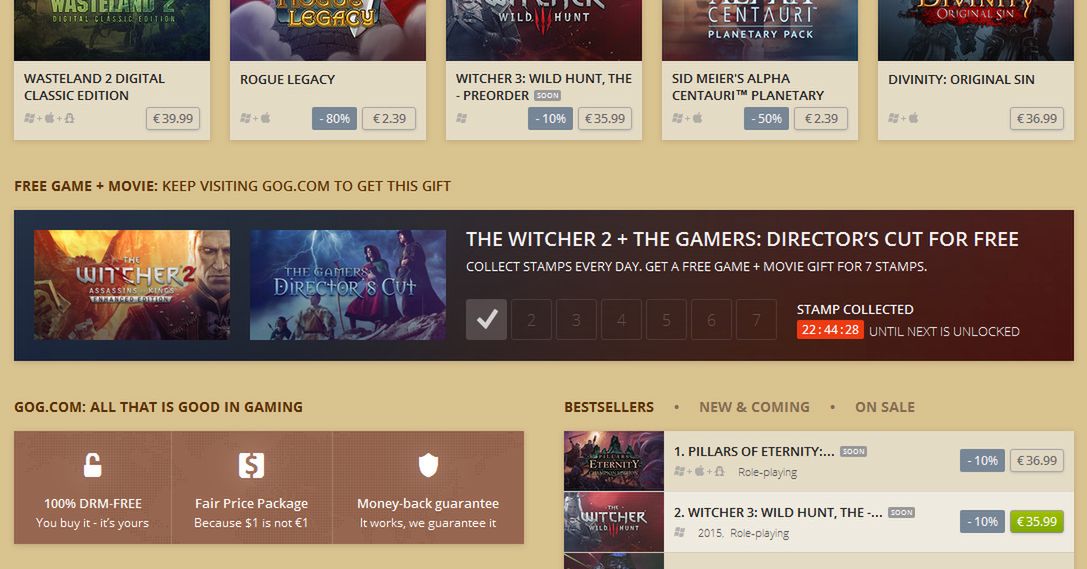Switch to the On Sale tab

click(x=885, y=407)
